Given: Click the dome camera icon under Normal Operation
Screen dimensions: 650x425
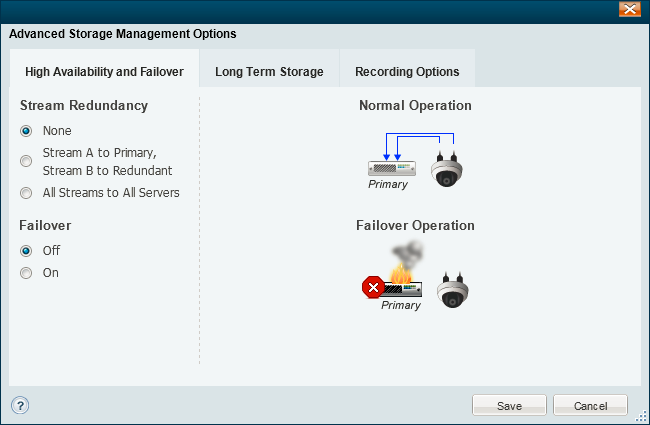Looking at the screenshot, I should click(x=446, y=170).
